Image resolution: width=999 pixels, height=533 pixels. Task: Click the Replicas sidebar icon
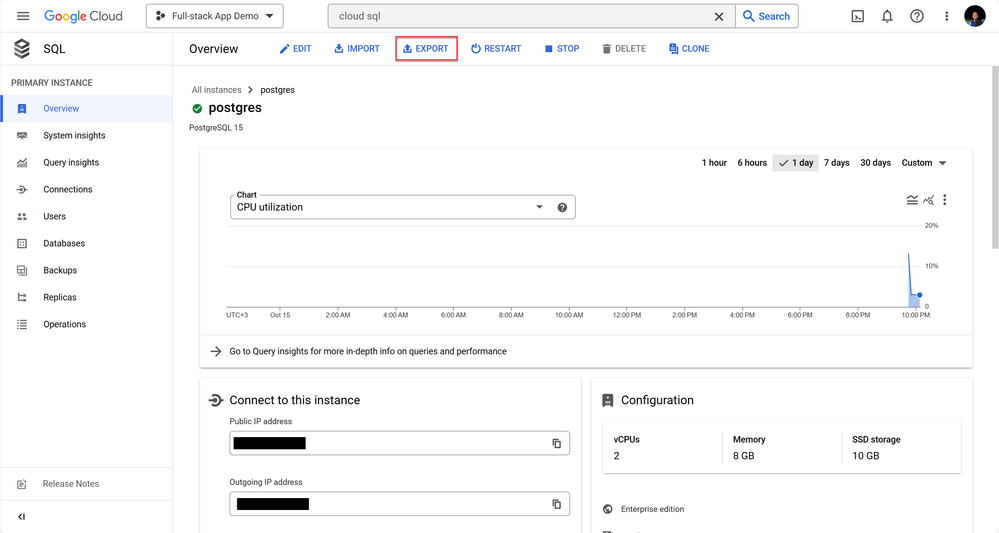pos(22,297)
